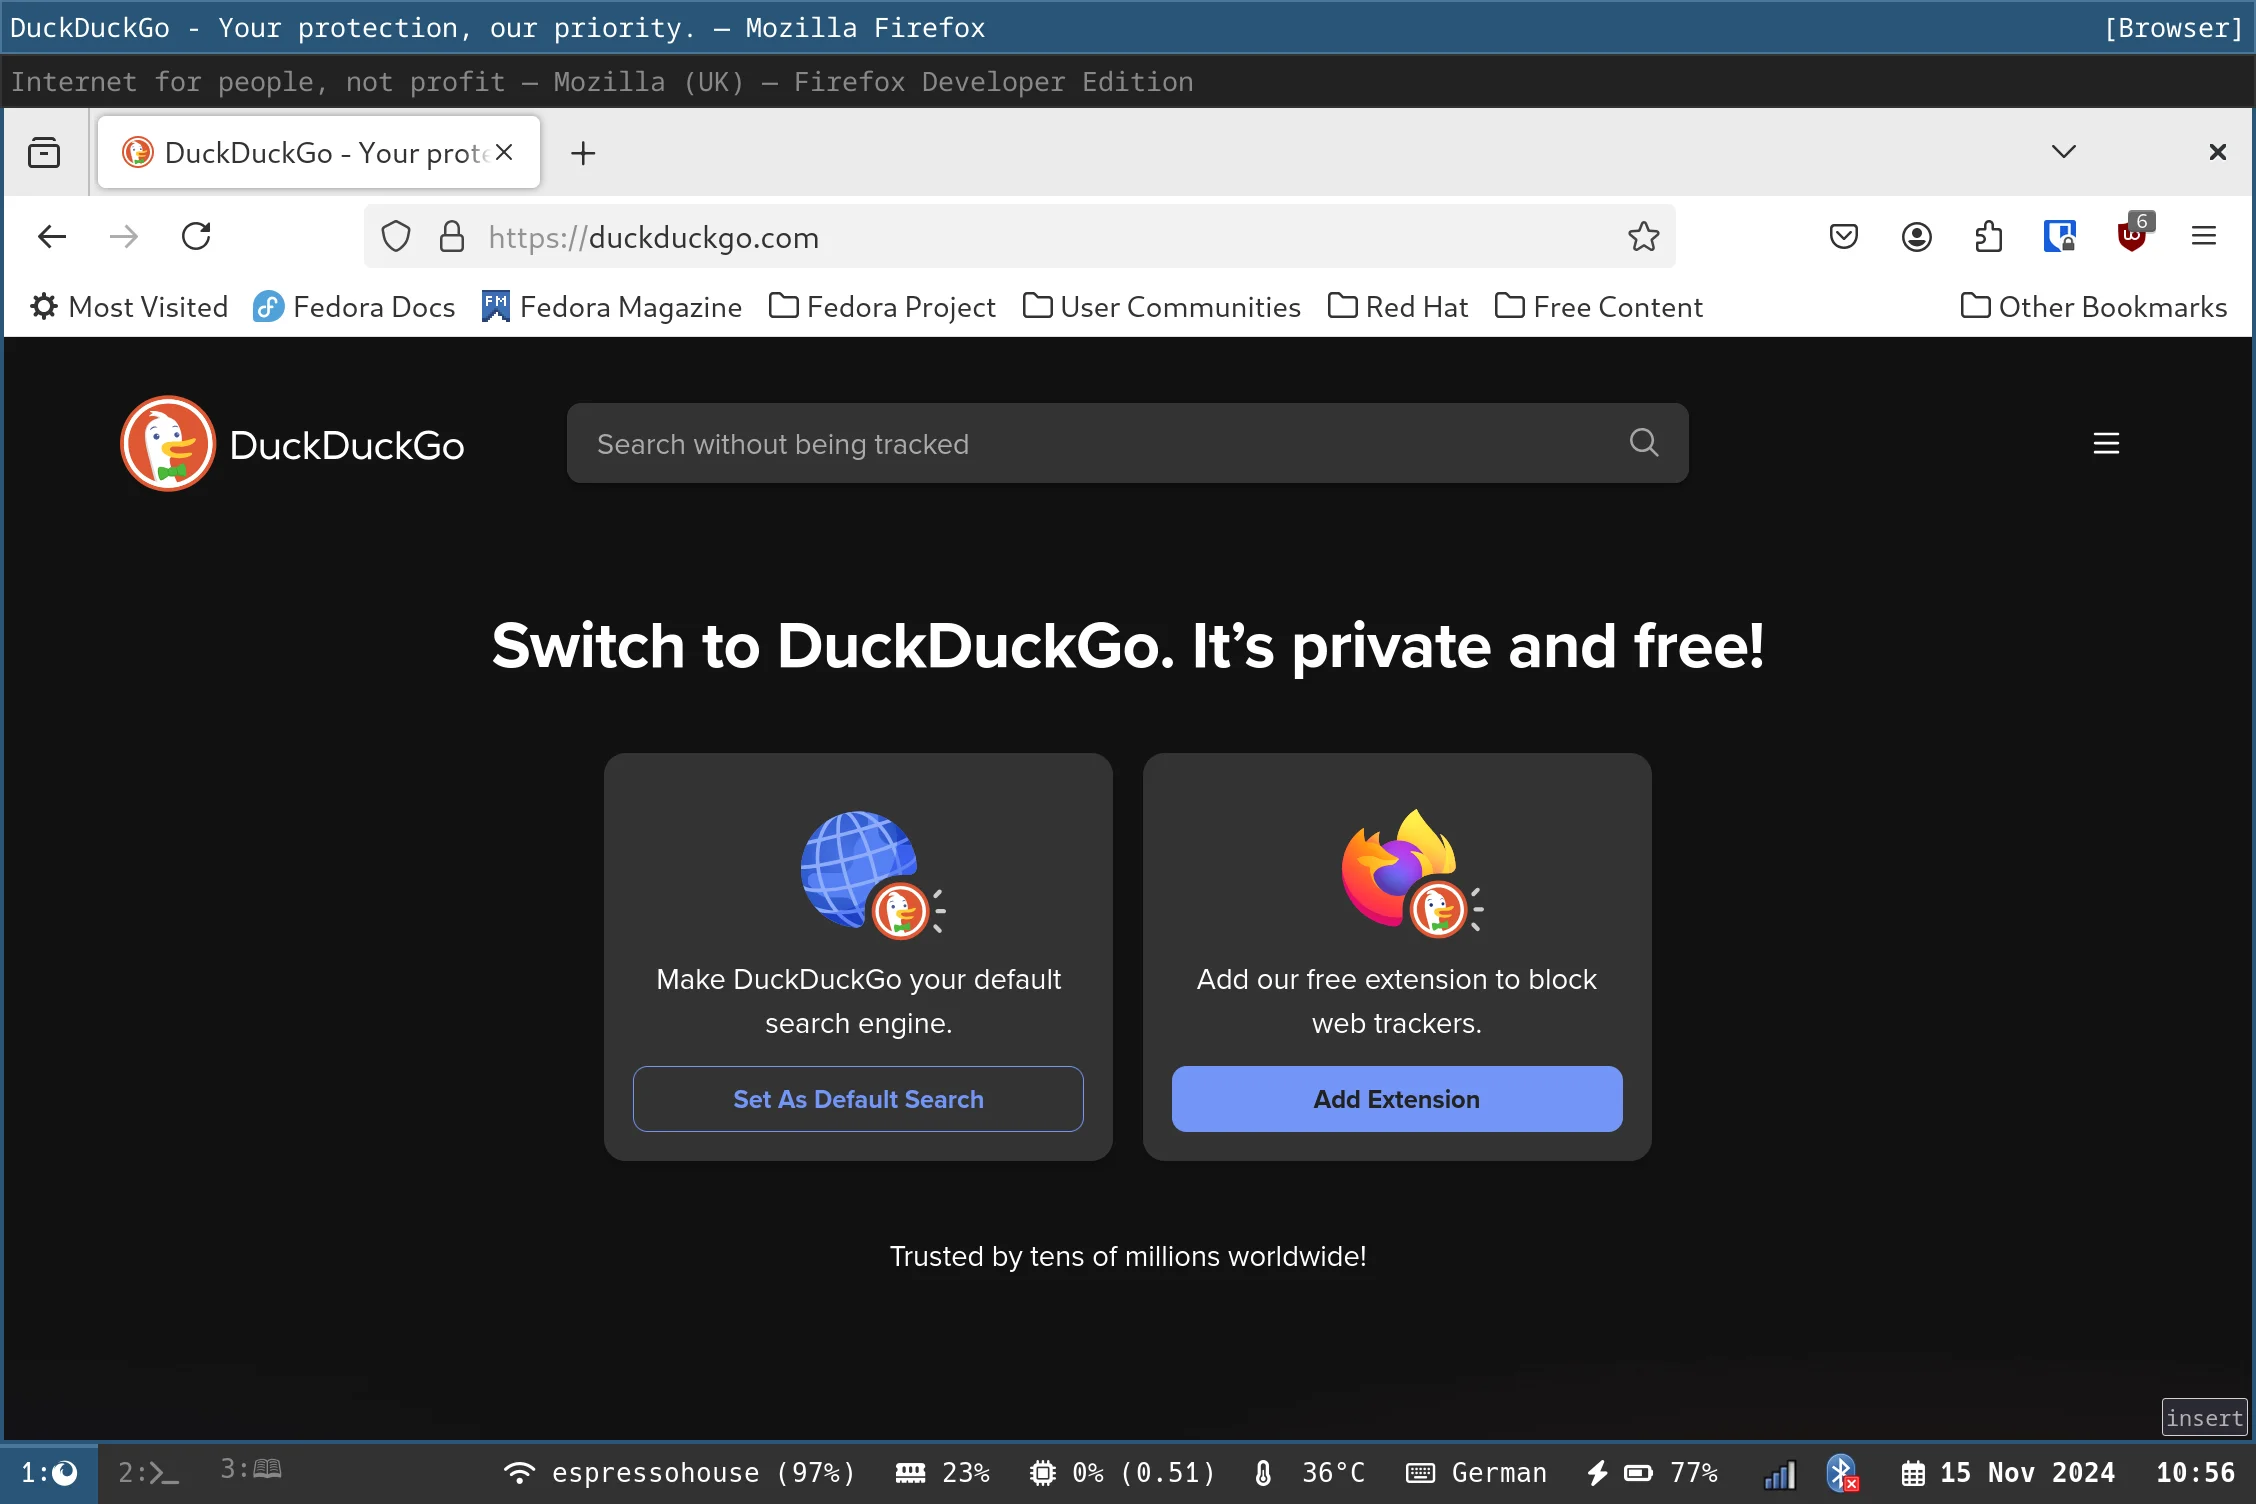
Task: Open the Fedora Magazine bookmark
Action: click(x=612, y=307)
